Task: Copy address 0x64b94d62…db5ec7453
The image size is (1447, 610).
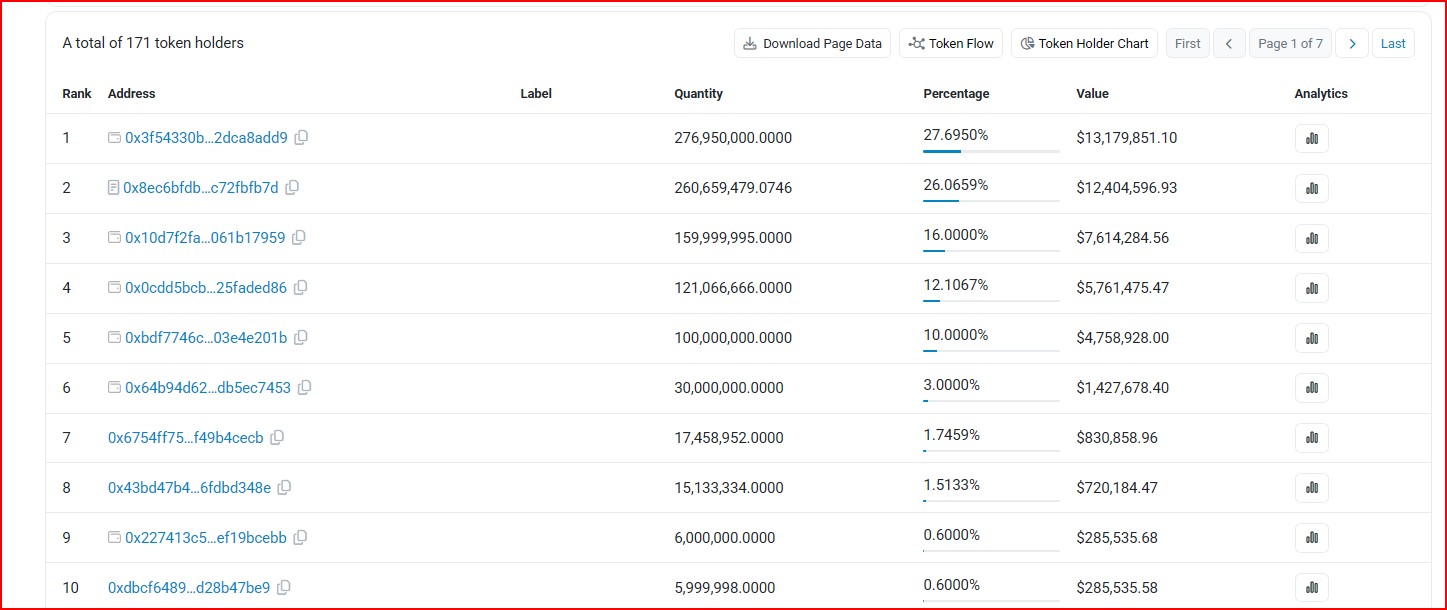Action: pos(305,388)
